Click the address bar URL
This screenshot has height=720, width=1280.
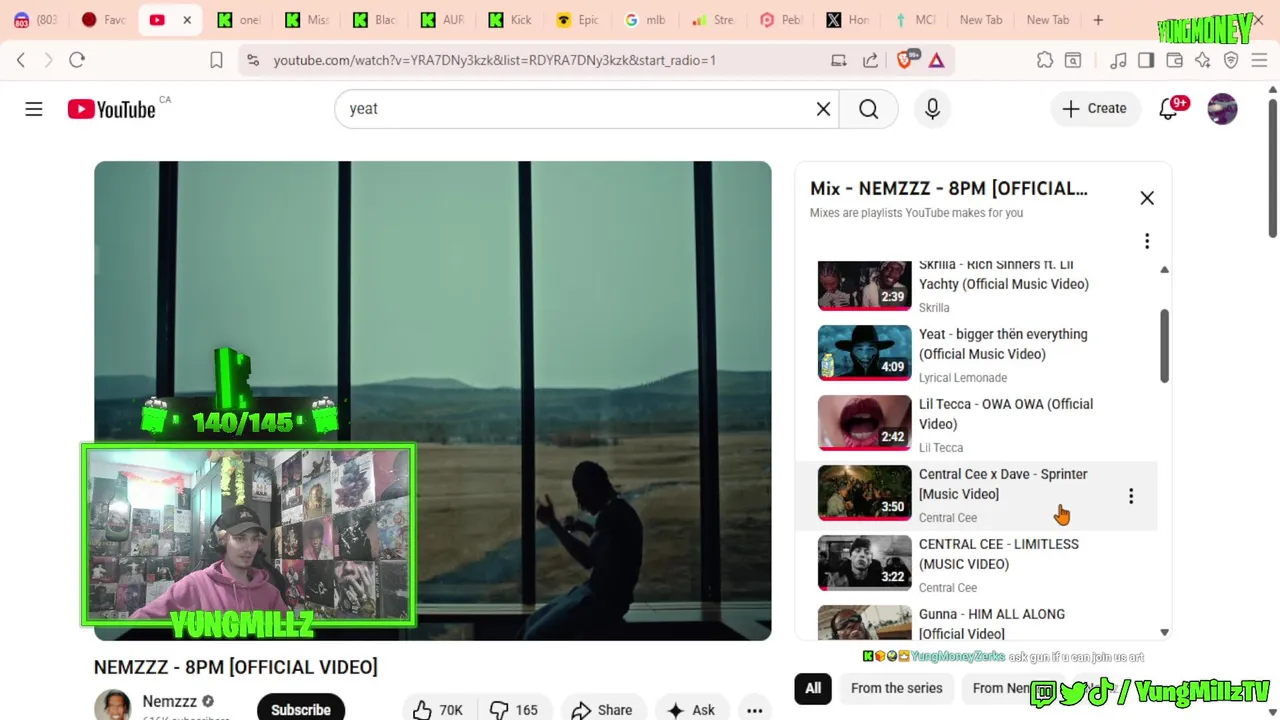point(495,60)
